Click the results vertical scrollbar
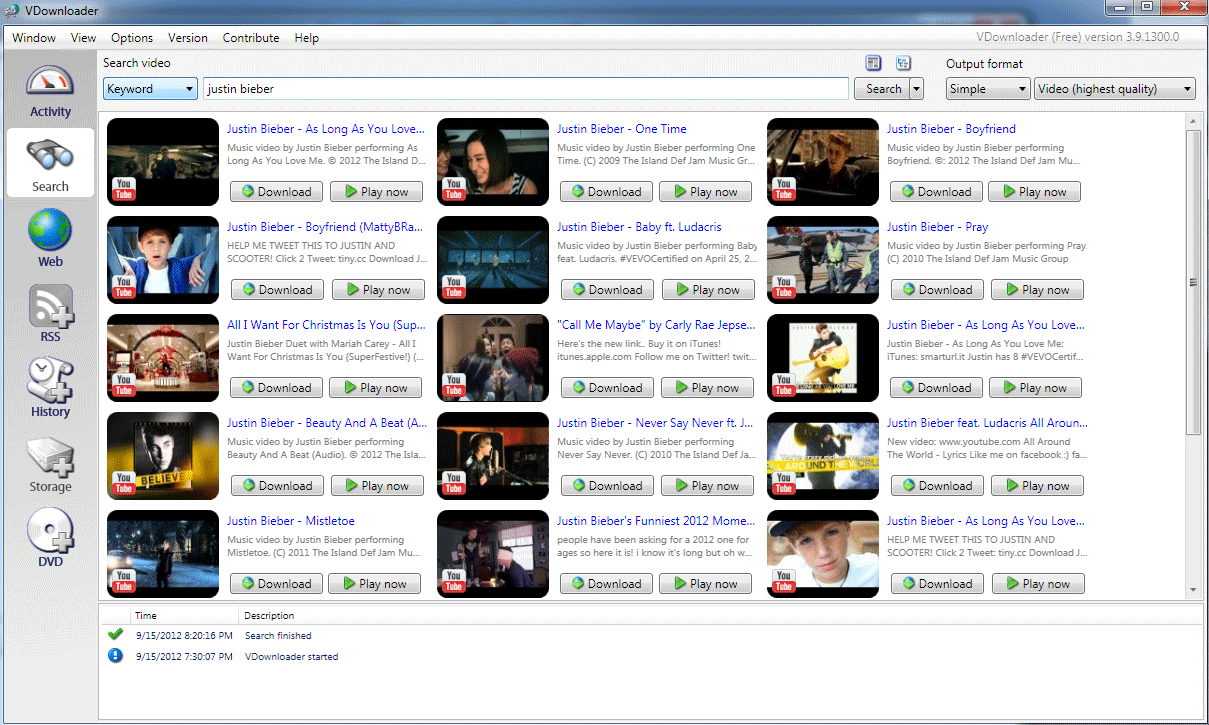This screenshot has width=1209, height=725. [1193, 280]
